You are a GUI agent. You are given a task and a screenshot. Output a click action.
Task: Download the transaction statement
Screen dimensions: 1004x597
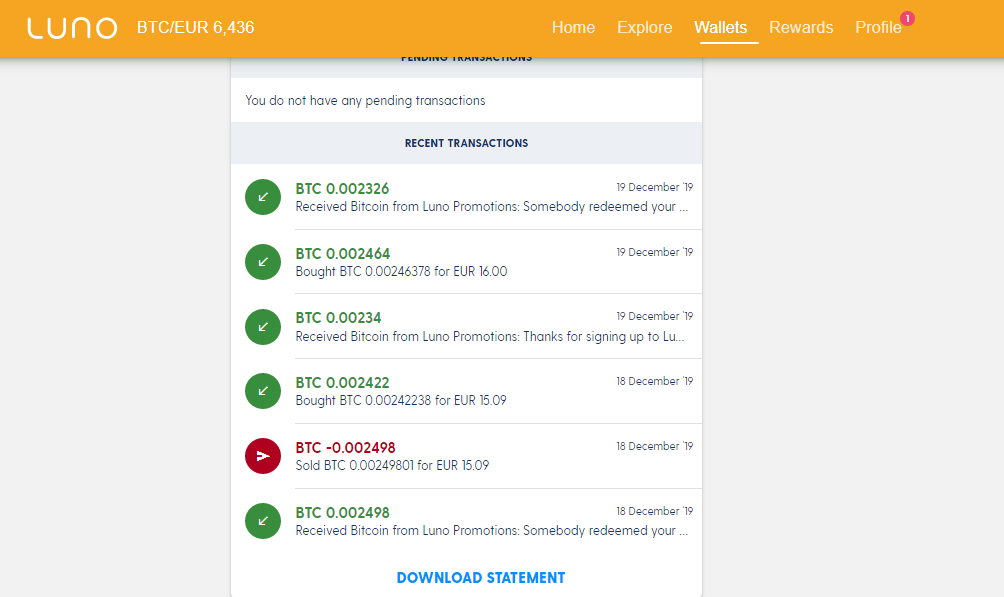click(480, 578)
